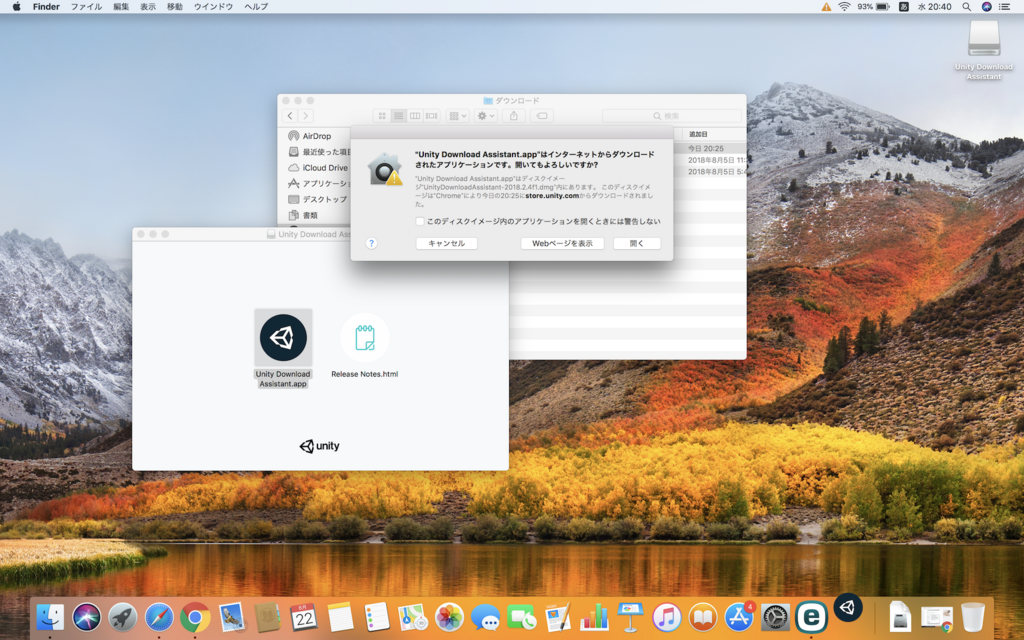This screenshot has width=1024, height=640.
Task: Open the 移動 menu
Action: [x=175, y=7]
